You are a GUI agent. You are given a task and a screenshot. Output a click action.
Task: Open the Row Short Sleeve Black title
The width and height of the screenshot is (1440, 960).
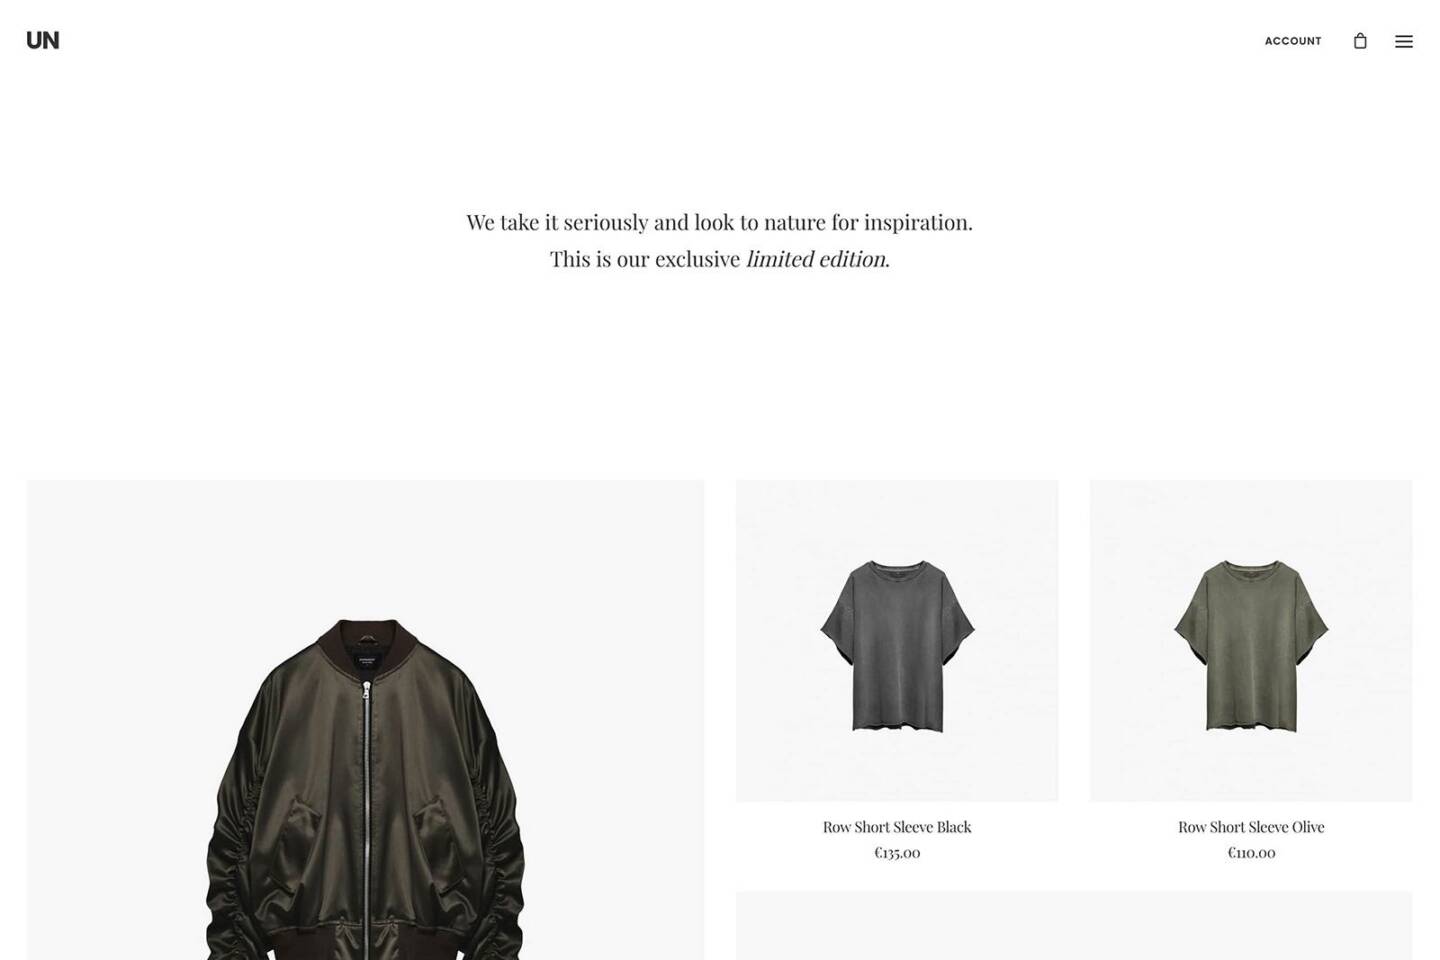pos(897,827)
